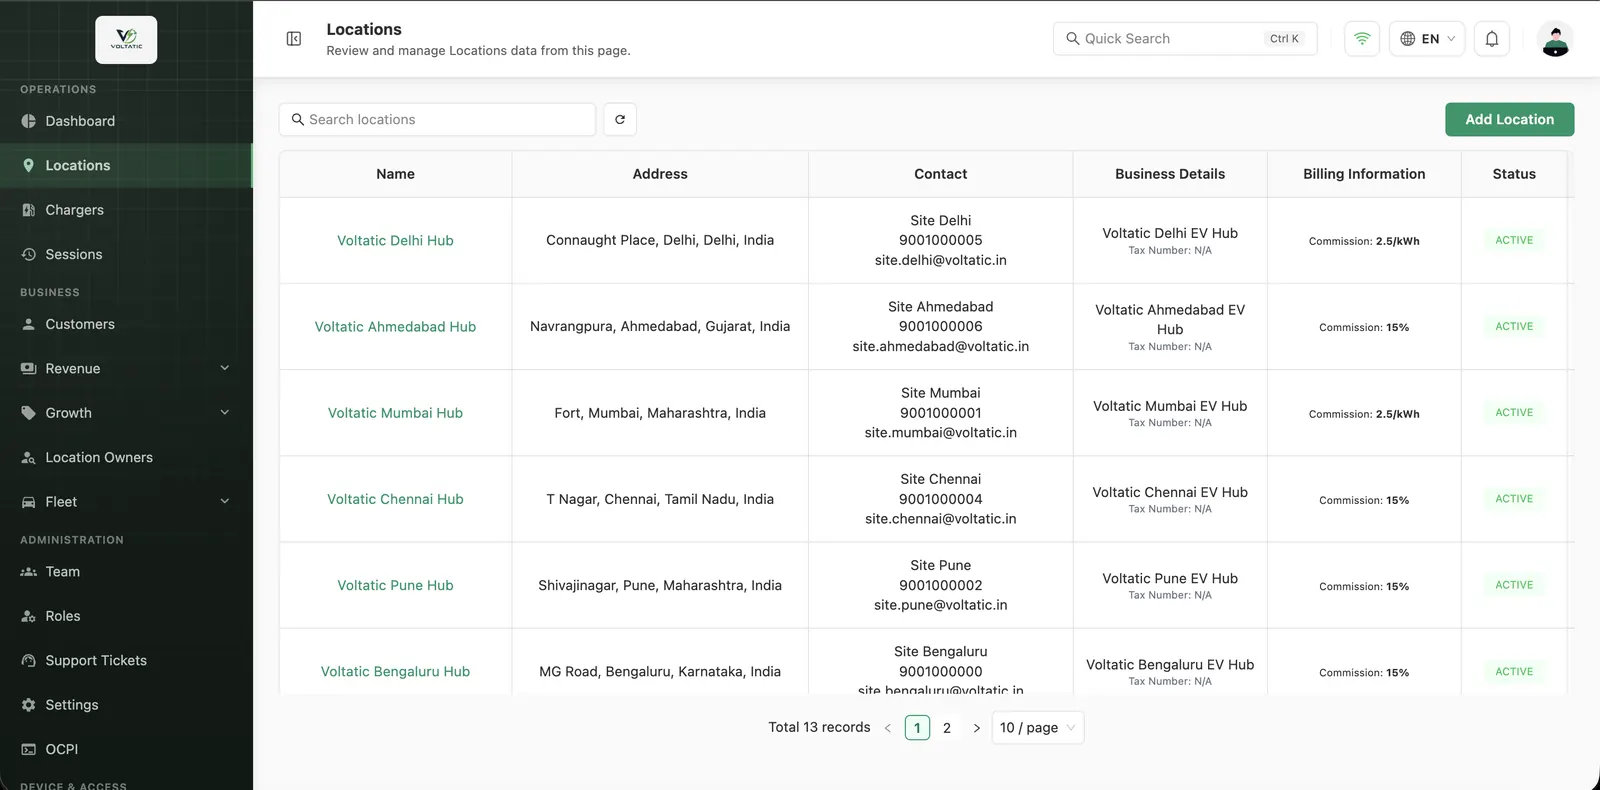Open the notifications bell
This screenshot has width=1600, height=790.
coord(1492,39)
